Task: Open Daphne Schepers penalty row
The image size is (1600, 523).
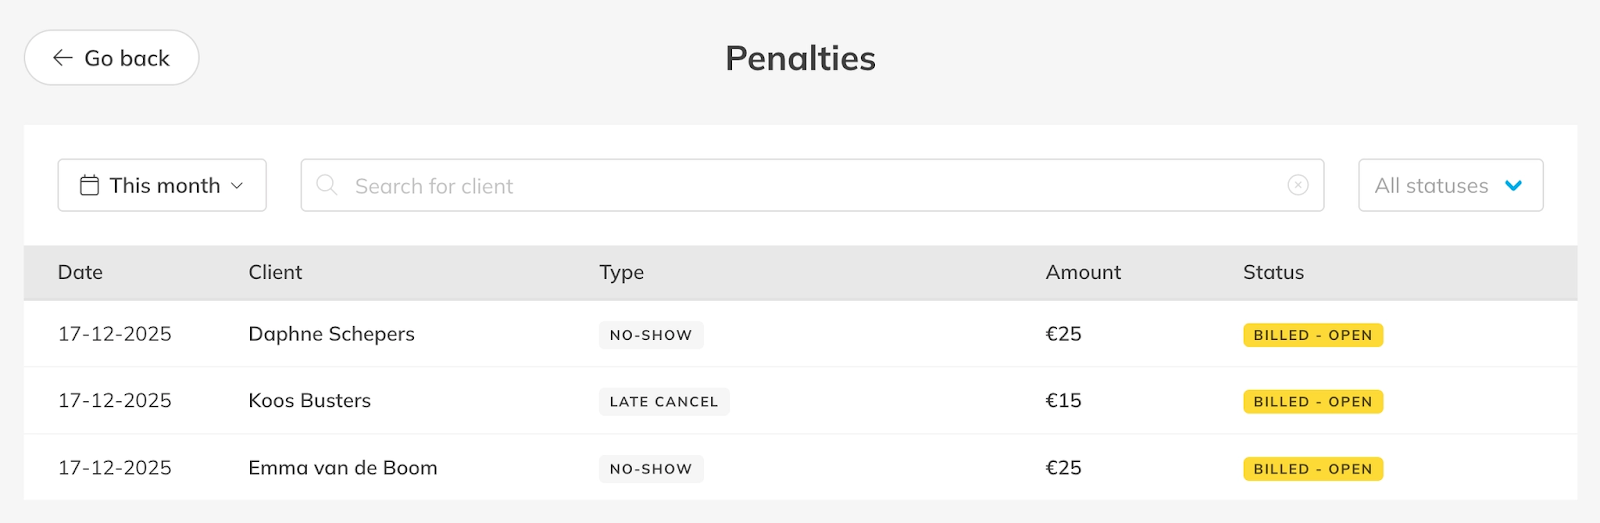Action: tap(331, 334)
